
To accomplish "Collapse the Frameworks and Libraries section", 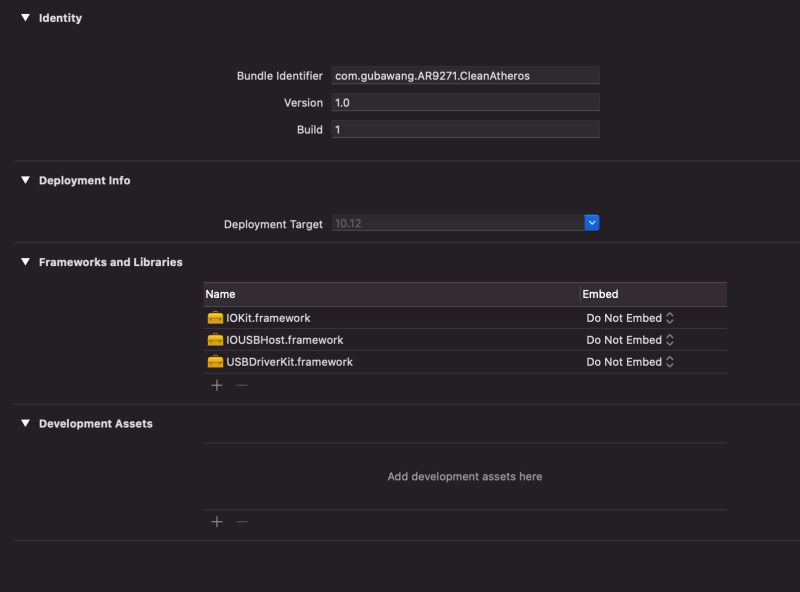I will [x=25, y=260].
